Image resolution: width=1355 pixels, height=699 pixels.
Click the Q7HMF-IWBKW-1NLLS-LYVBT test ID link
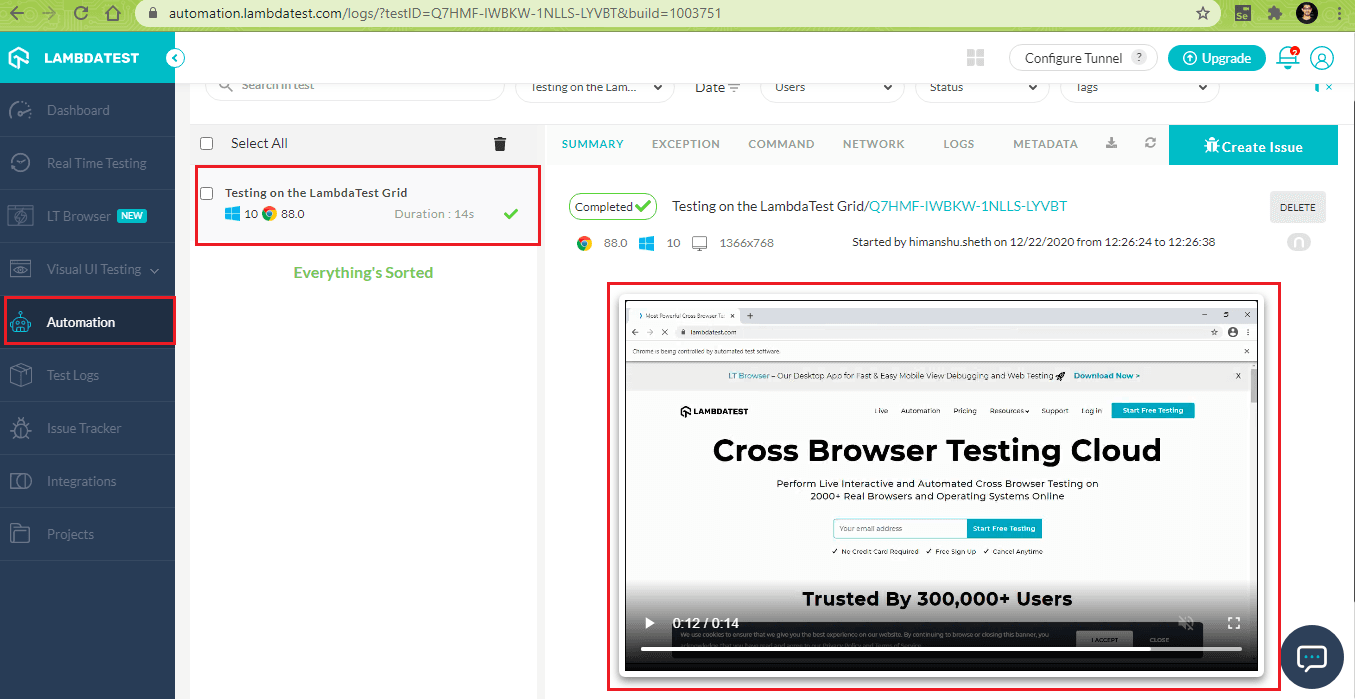click(x=968, y=206)
